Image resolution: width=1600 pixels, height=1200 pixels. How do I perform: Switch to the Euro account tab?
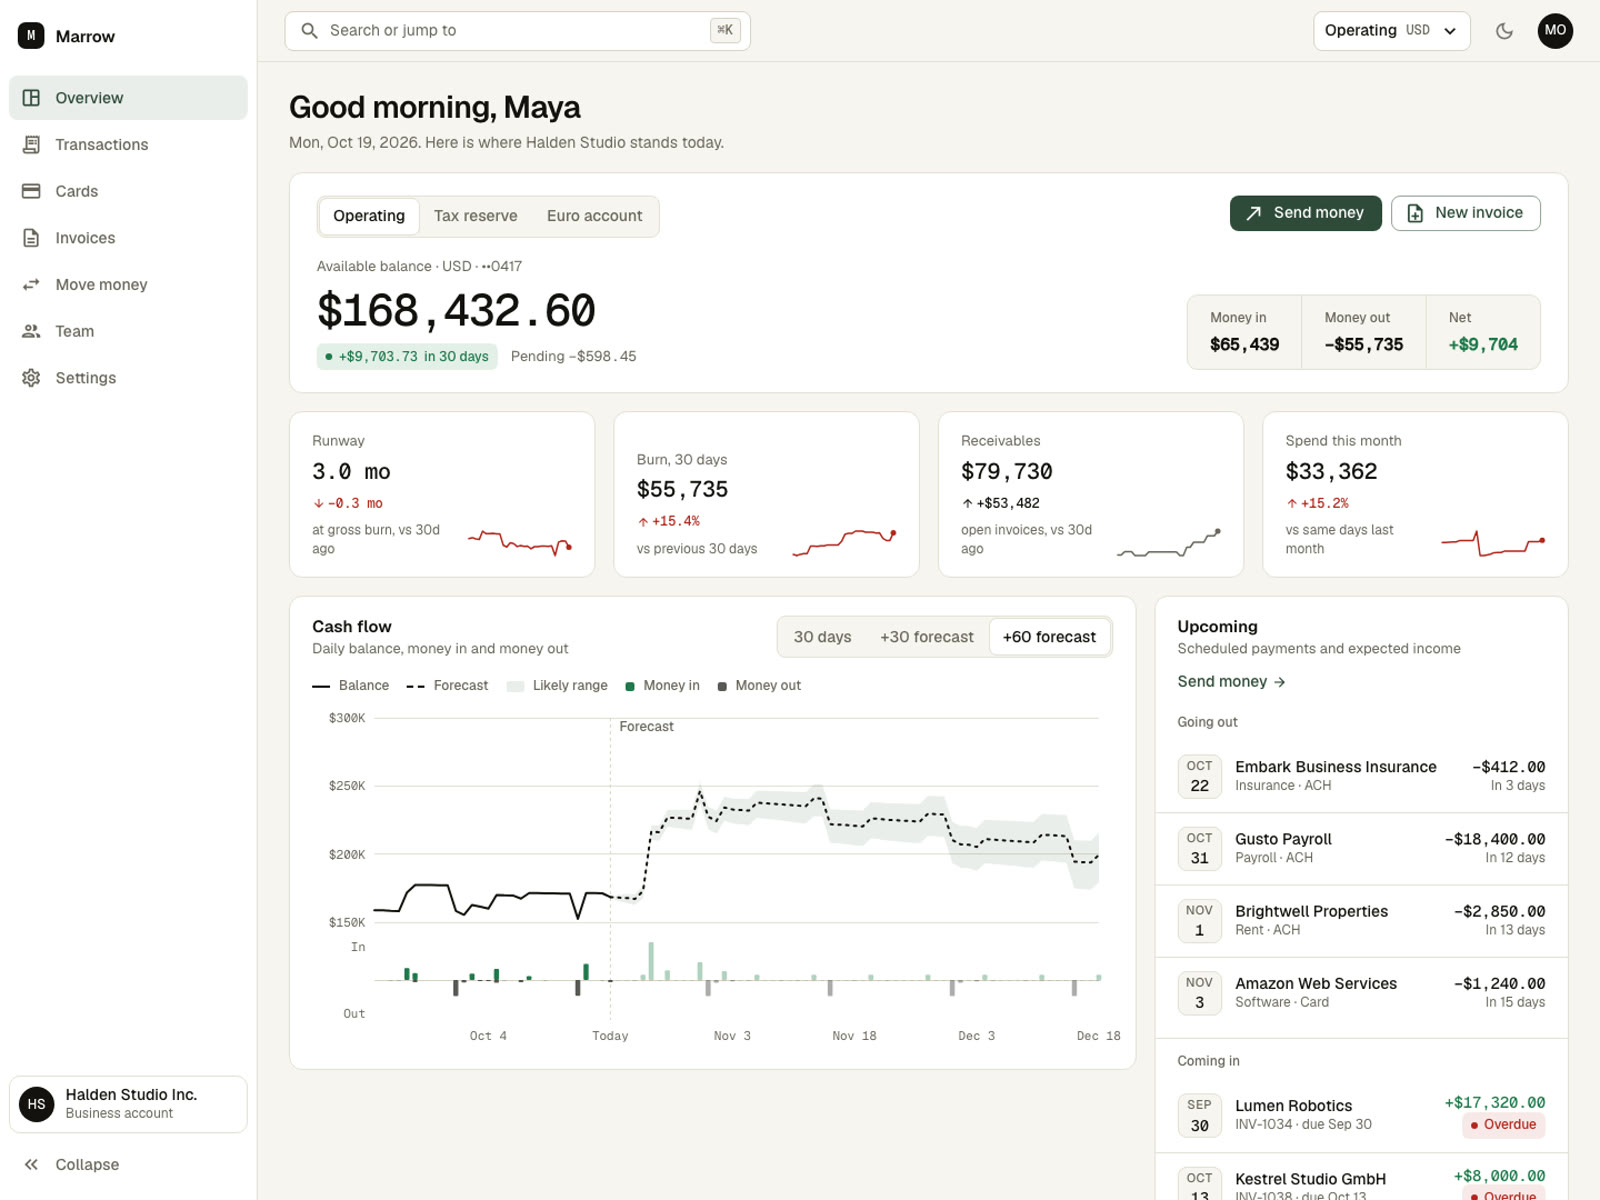[x=594, y=216]
